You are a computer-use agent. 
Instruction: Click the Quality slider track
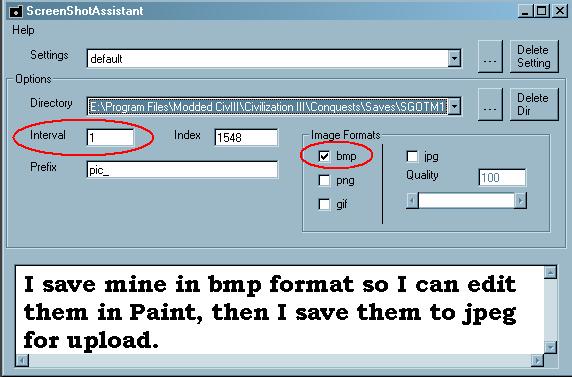click(466, 201)
